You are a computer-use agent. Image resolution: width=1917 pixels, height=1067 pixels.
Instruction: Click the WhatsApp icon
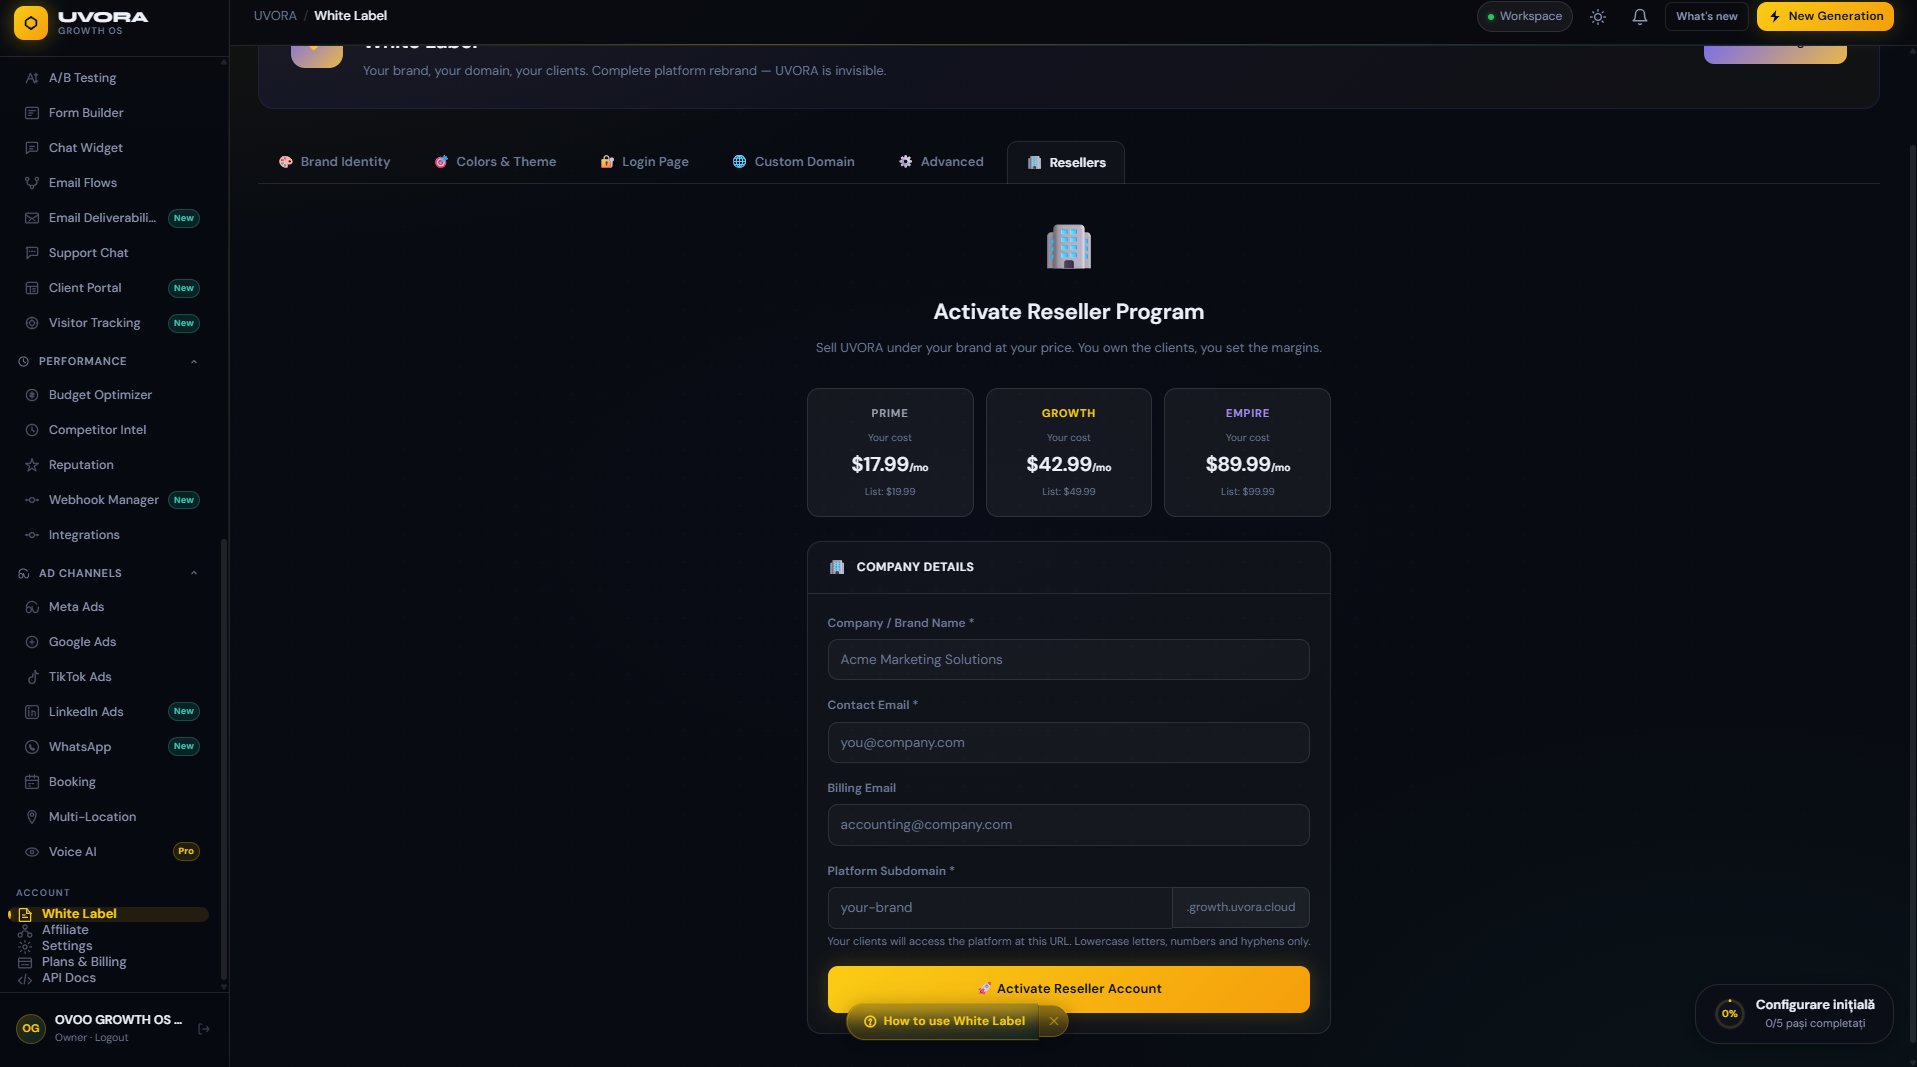point(32,747)
